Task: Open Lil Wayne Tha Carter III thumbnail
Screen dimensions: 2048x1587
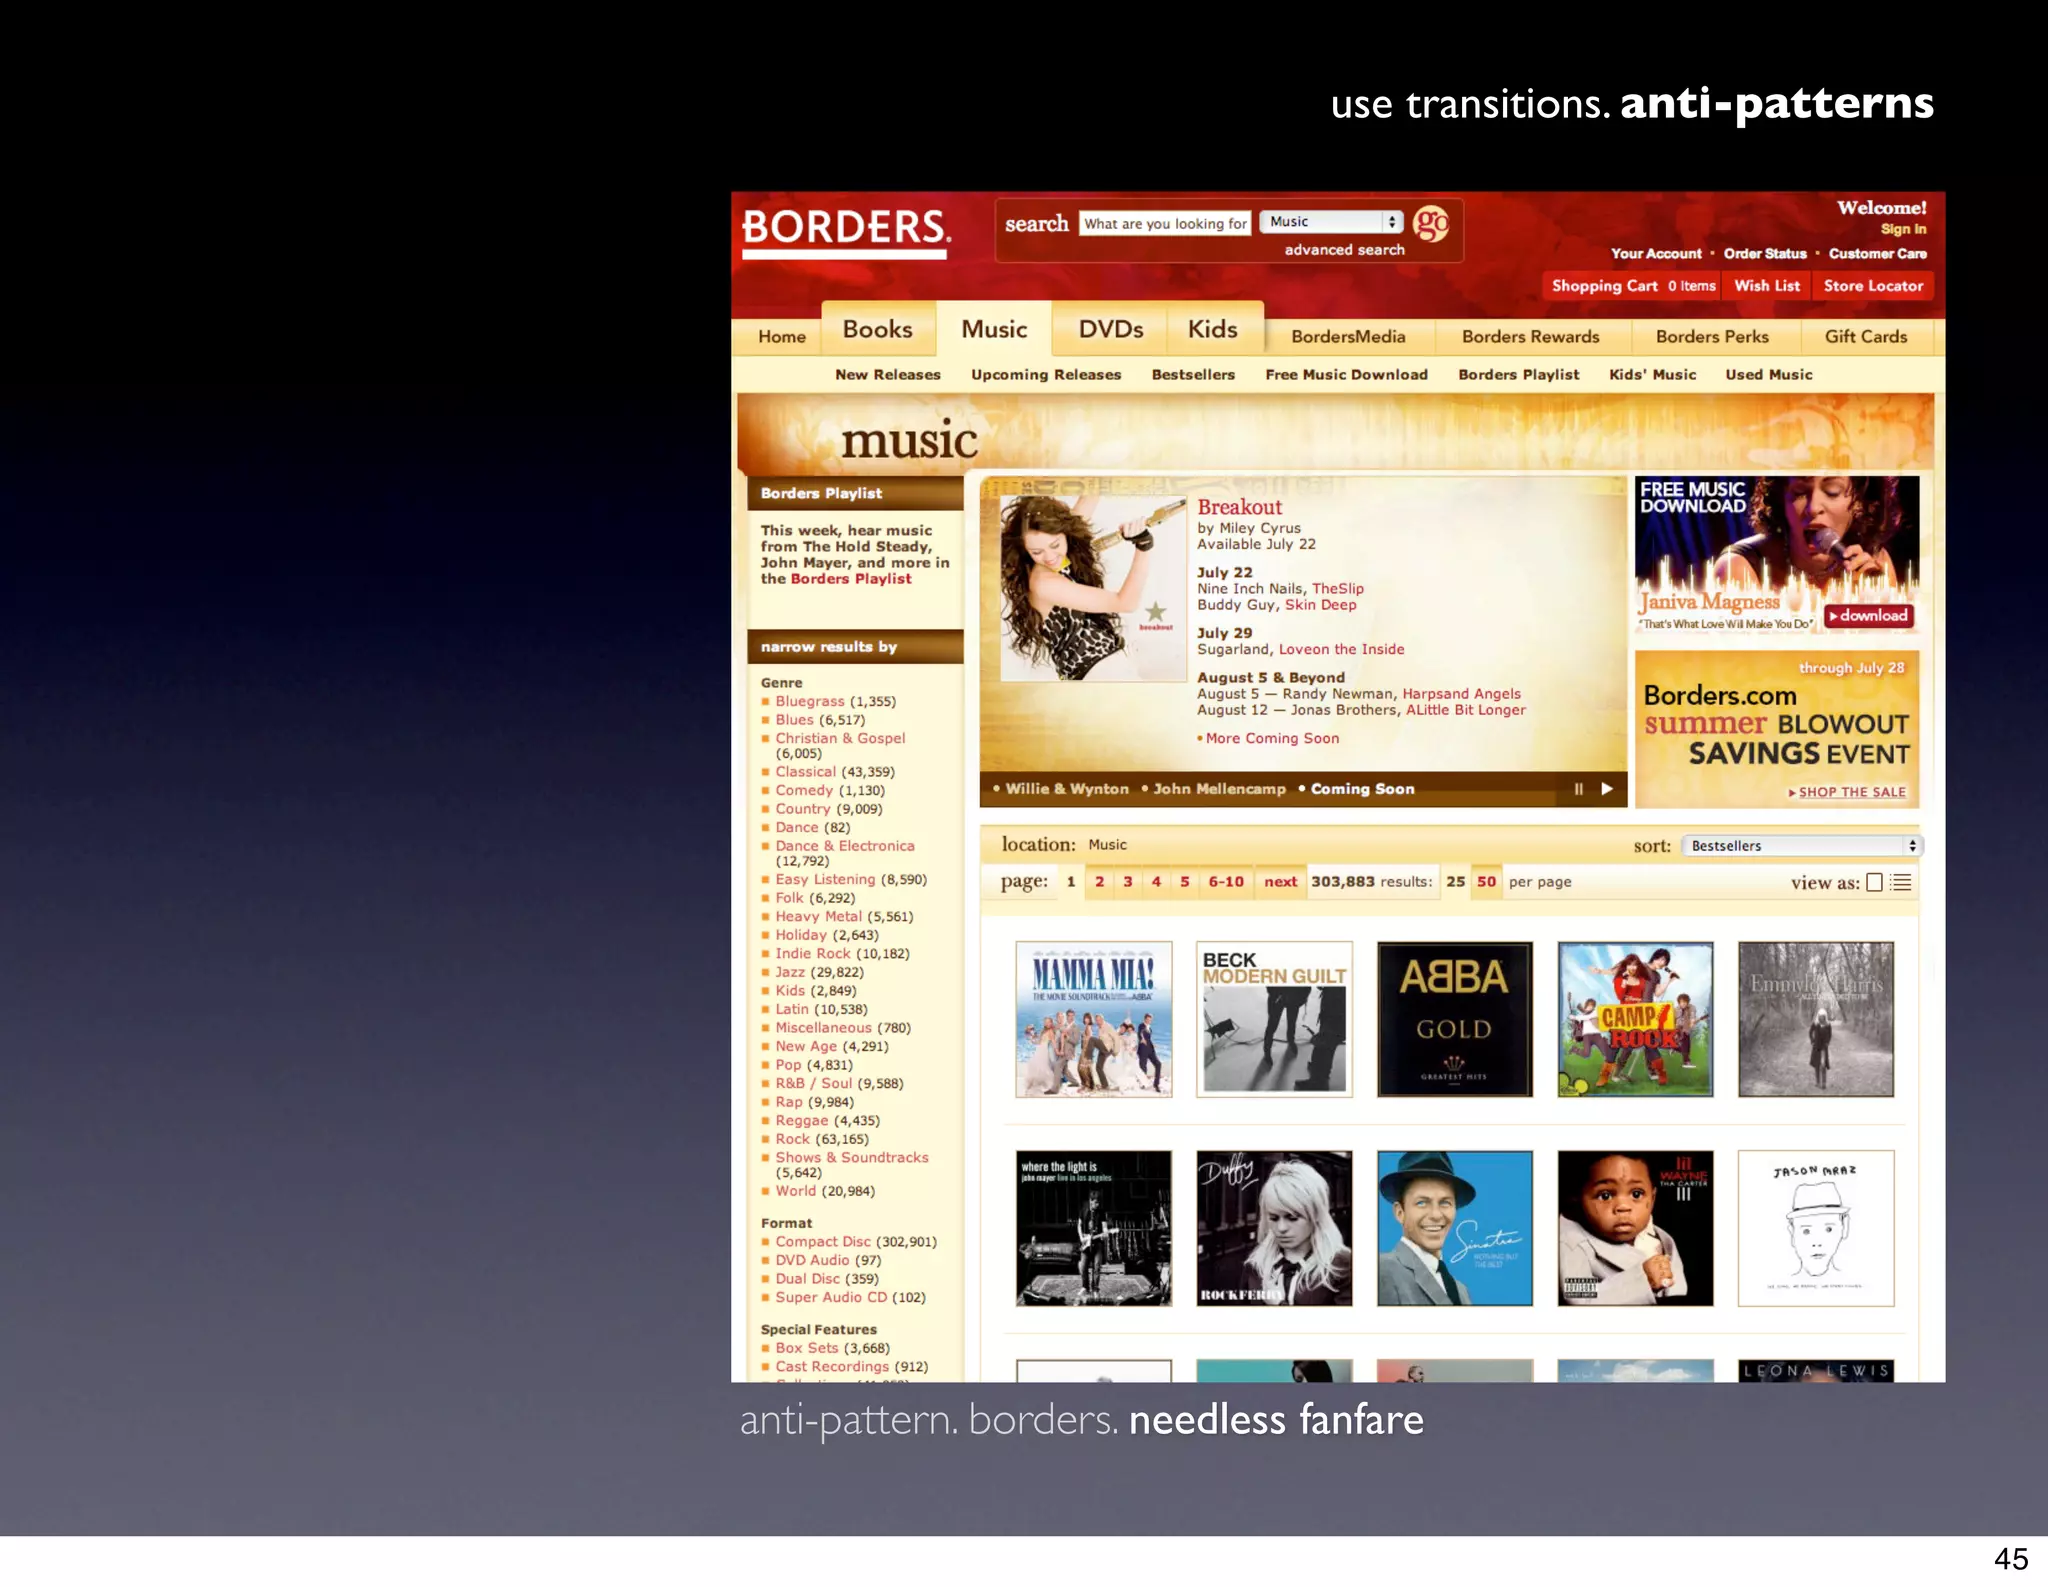Action: tap(1635, 1228)
